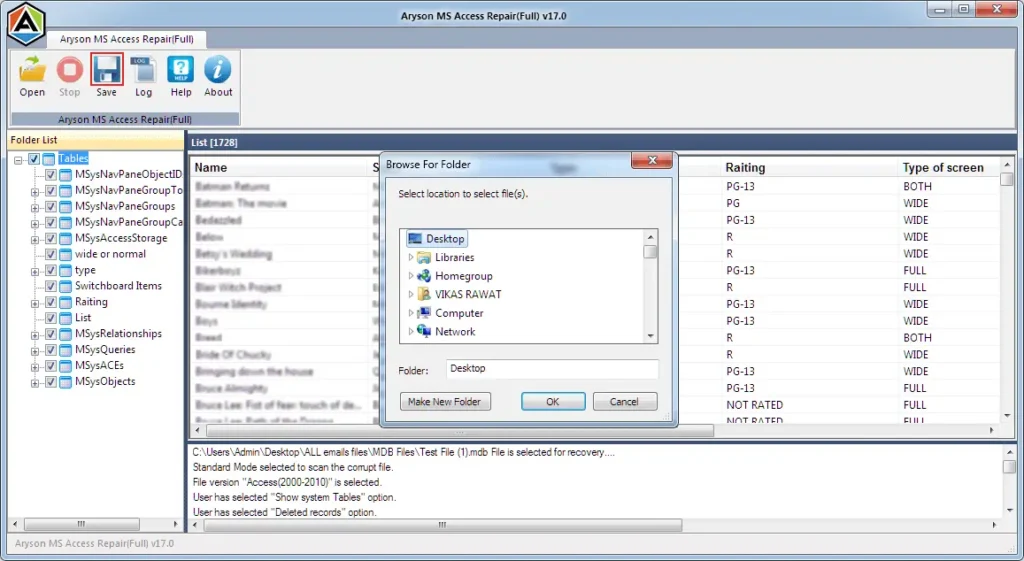This screenshot has height=561, width=1024.
Task: Select the Computer icon in browse dialog
Action: 424,313
